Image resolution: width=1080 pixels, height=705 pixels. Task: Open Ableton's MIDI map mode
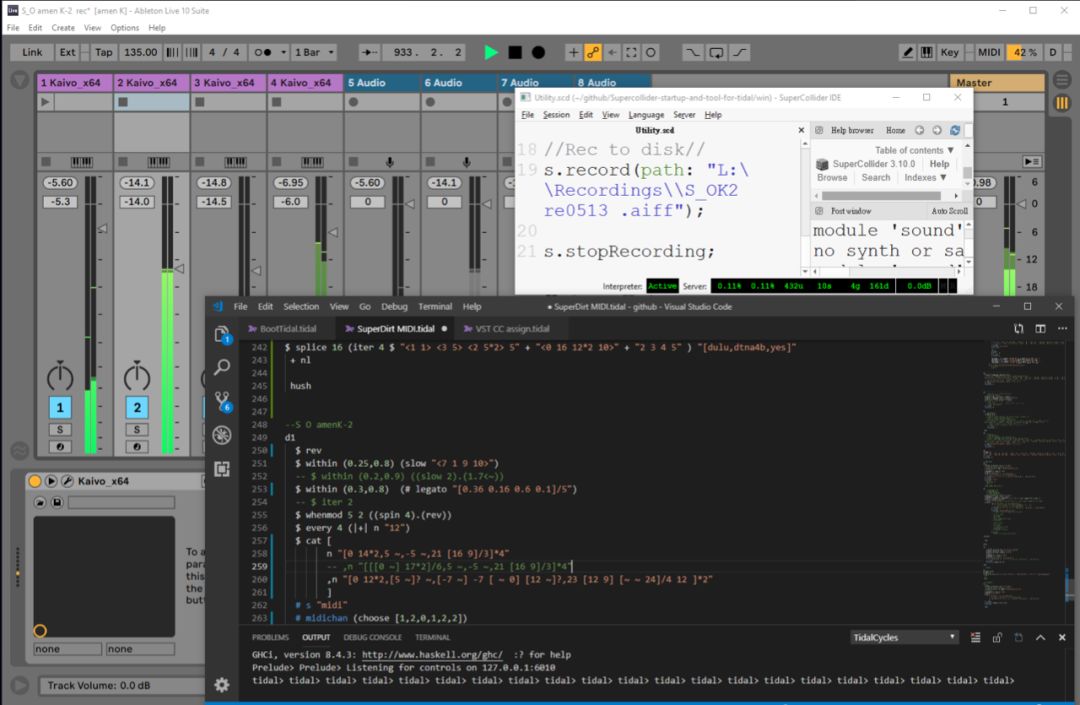[x=989, y=52]
